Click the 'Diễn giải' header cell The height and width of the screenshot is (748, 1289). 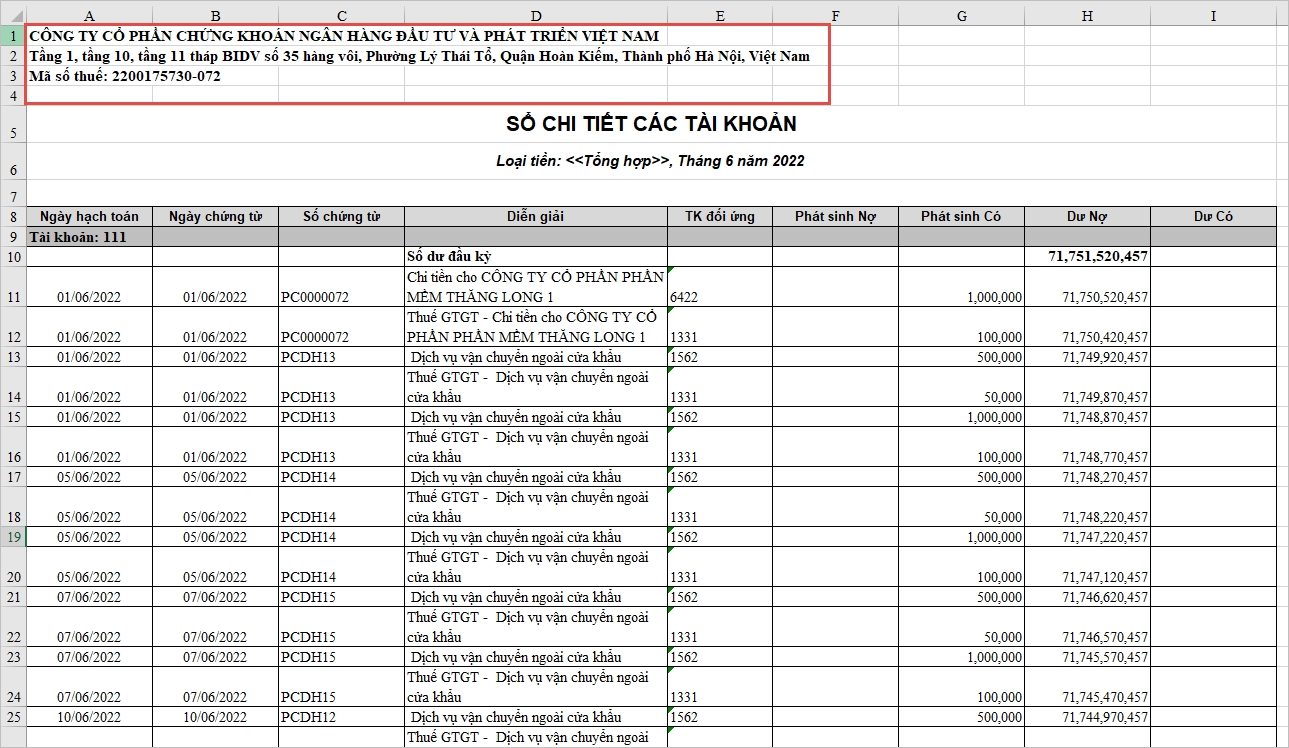click(x=536, y=217)
